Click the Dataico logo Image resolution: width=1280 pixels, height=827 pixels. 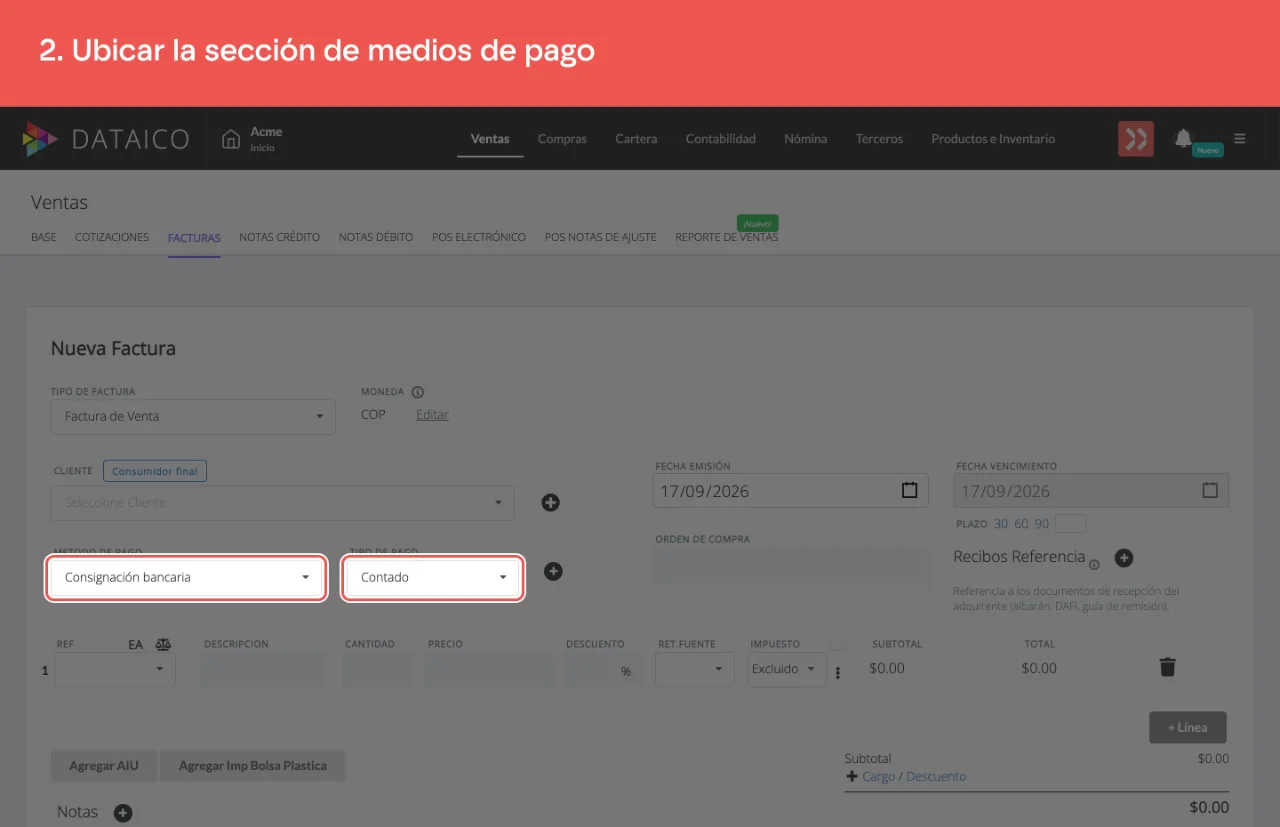pyautogui.click(x=106, y=139)
